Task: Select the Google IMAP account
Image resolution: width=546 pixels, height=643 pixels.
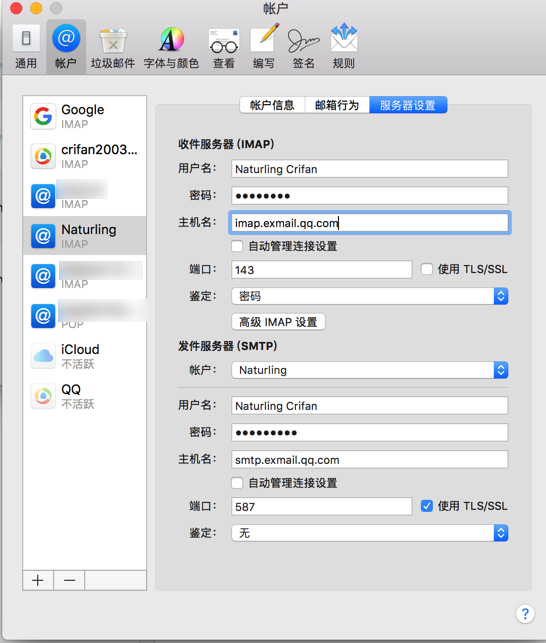Action: click(x=85, y=116)
